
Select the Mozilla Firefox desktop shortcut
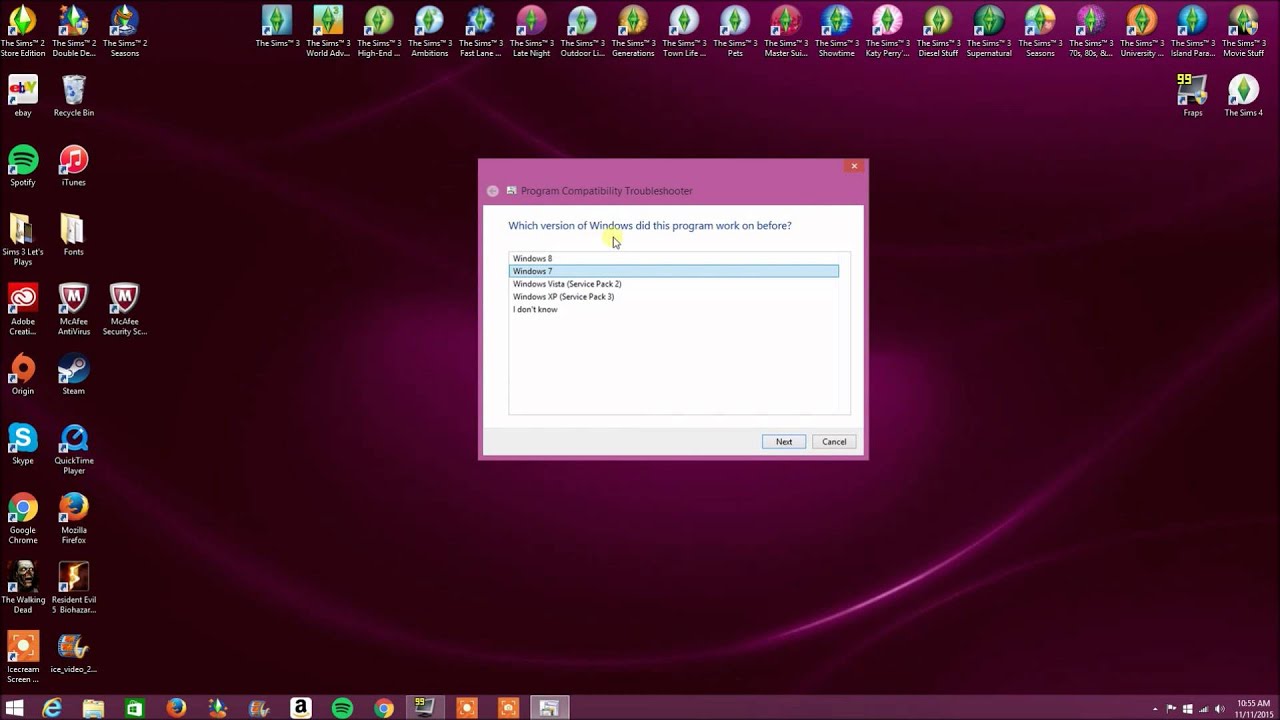click(x=73, y=518)
